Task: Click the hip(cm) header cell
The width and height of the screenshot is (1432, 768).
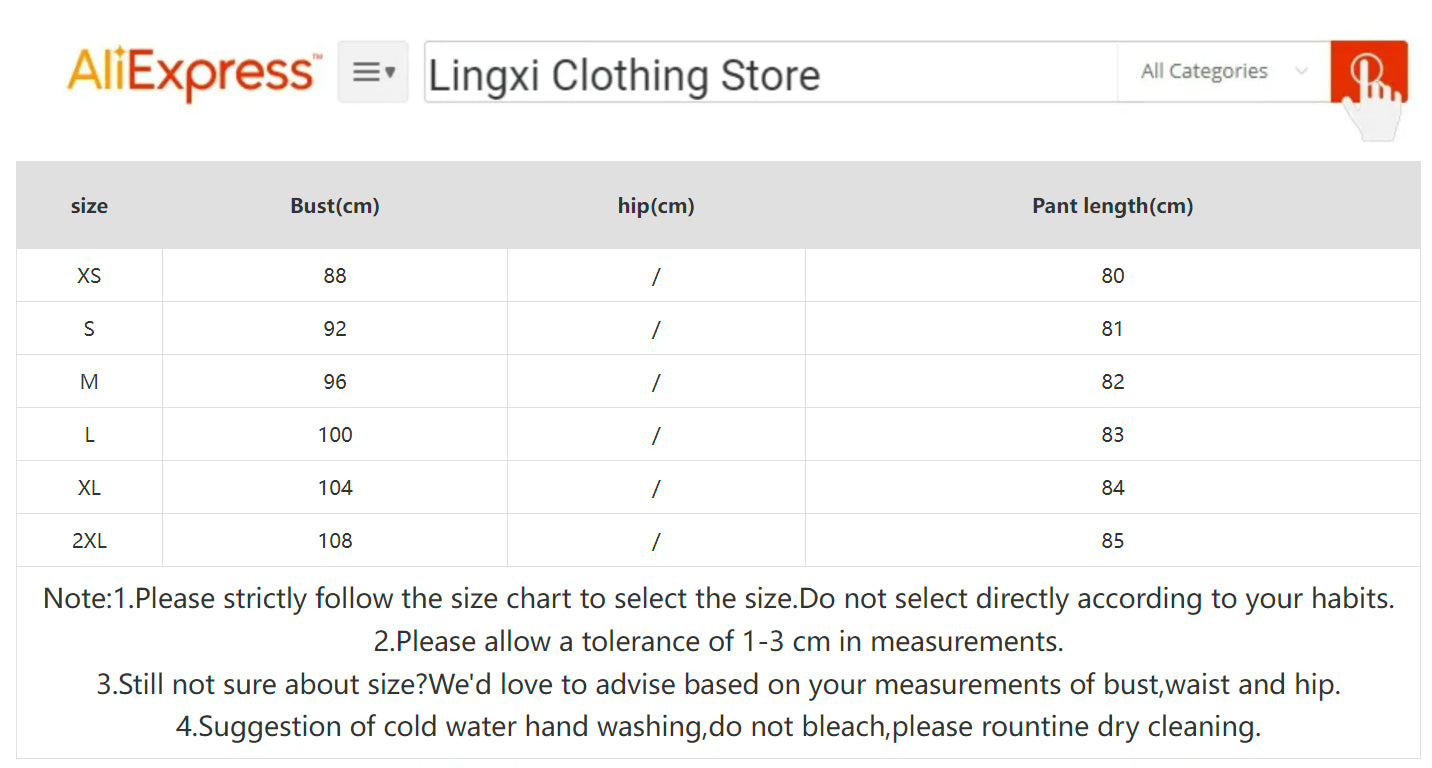Action: [655, 205]
